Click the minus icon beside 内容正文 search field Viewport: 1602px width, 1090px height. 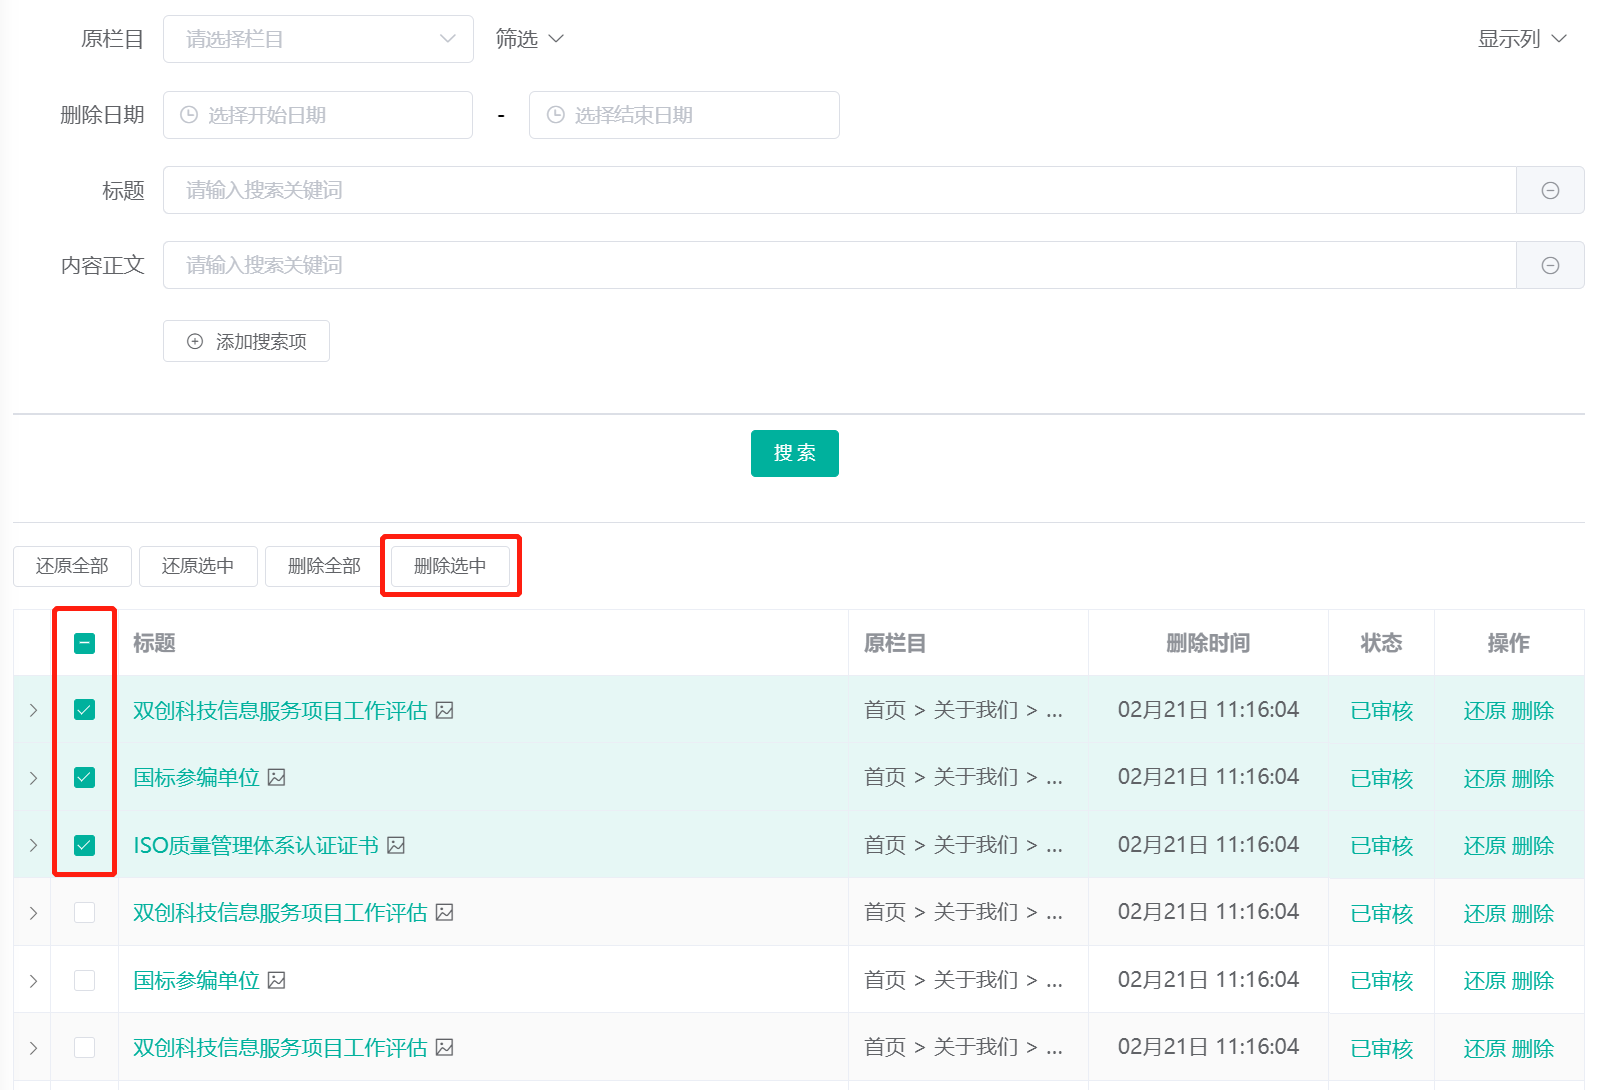1550,265
